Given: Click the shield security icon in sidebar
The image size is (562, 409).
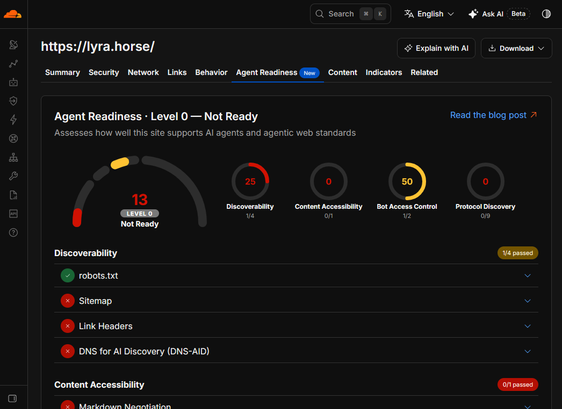Looking at the screenshot, I should click(x=13, y=101).
